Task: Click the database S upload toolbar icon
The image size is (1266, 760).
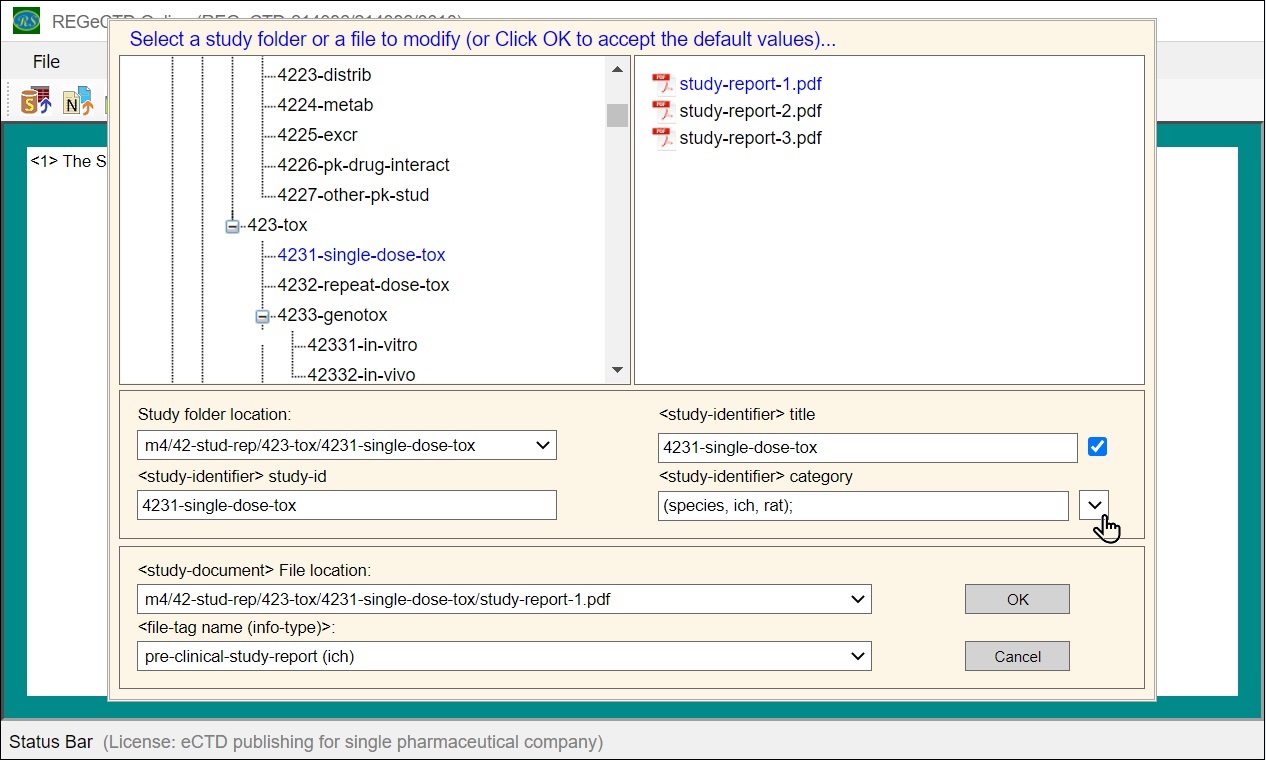Action: (x=36, y=101)
